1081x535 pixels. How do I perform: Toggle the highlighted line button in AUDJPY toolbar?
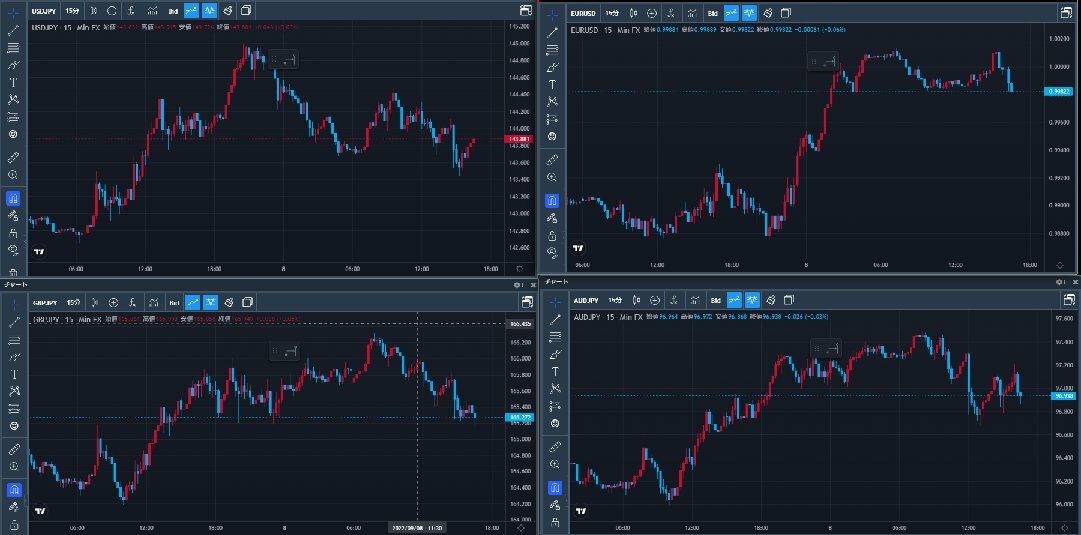point(734,300)
